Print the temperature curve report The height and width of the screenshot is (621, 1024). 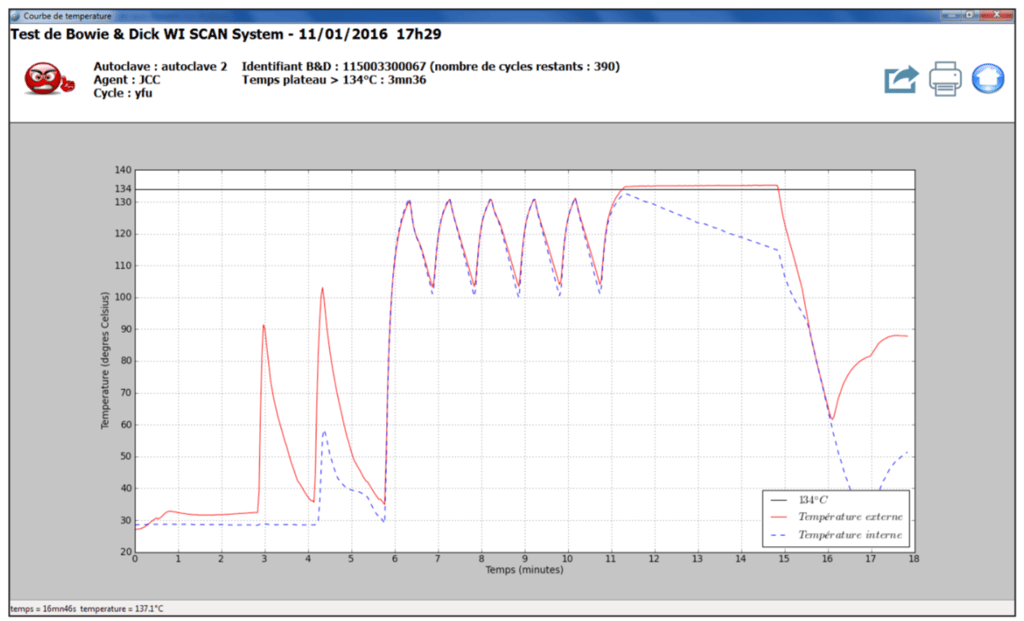click(945, 79)
